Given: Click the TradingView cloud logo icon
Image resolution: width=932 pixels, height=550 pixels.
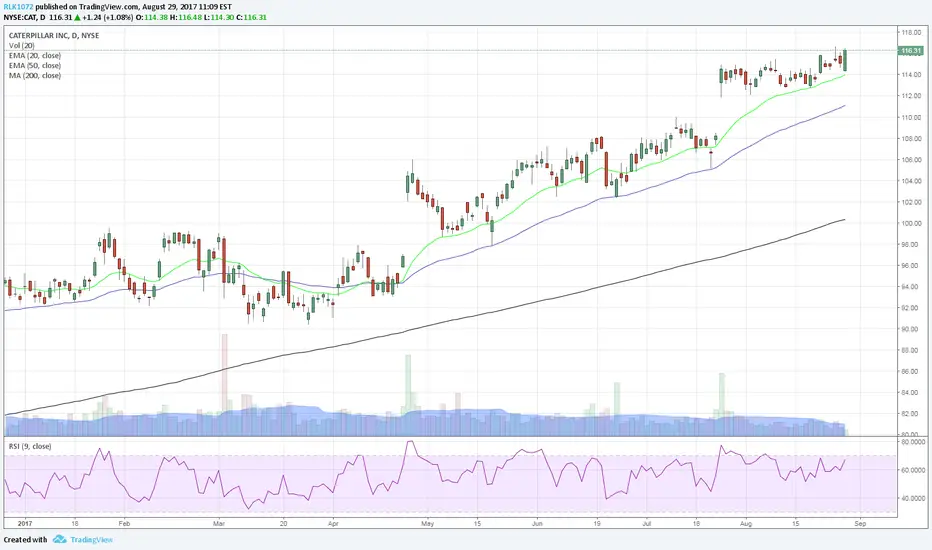Looking at the screenshot, I should click(x=59, y=539).
